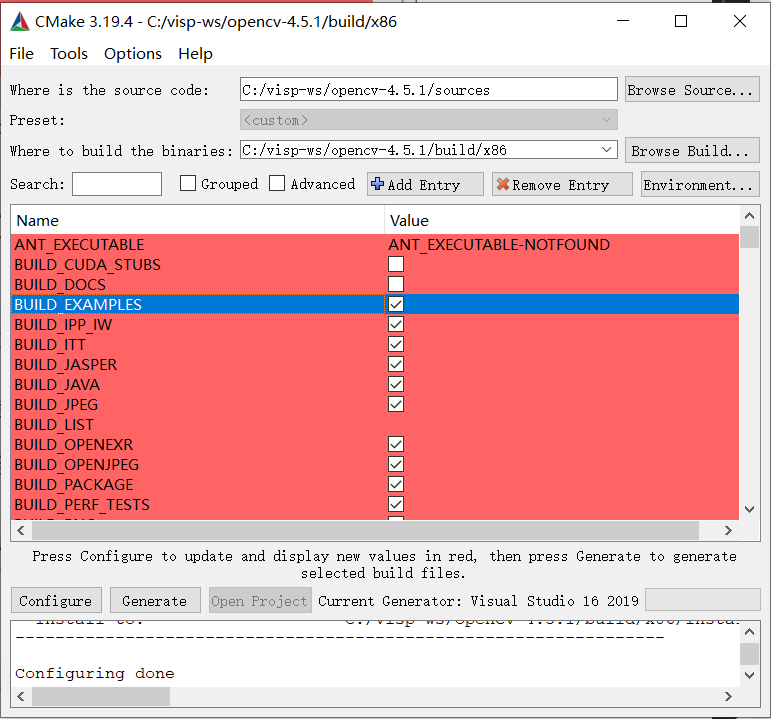Screen dimensions: 771x719
Task: Select the BUILD_PACKAGE row name
Action: [x=74, y=484]
